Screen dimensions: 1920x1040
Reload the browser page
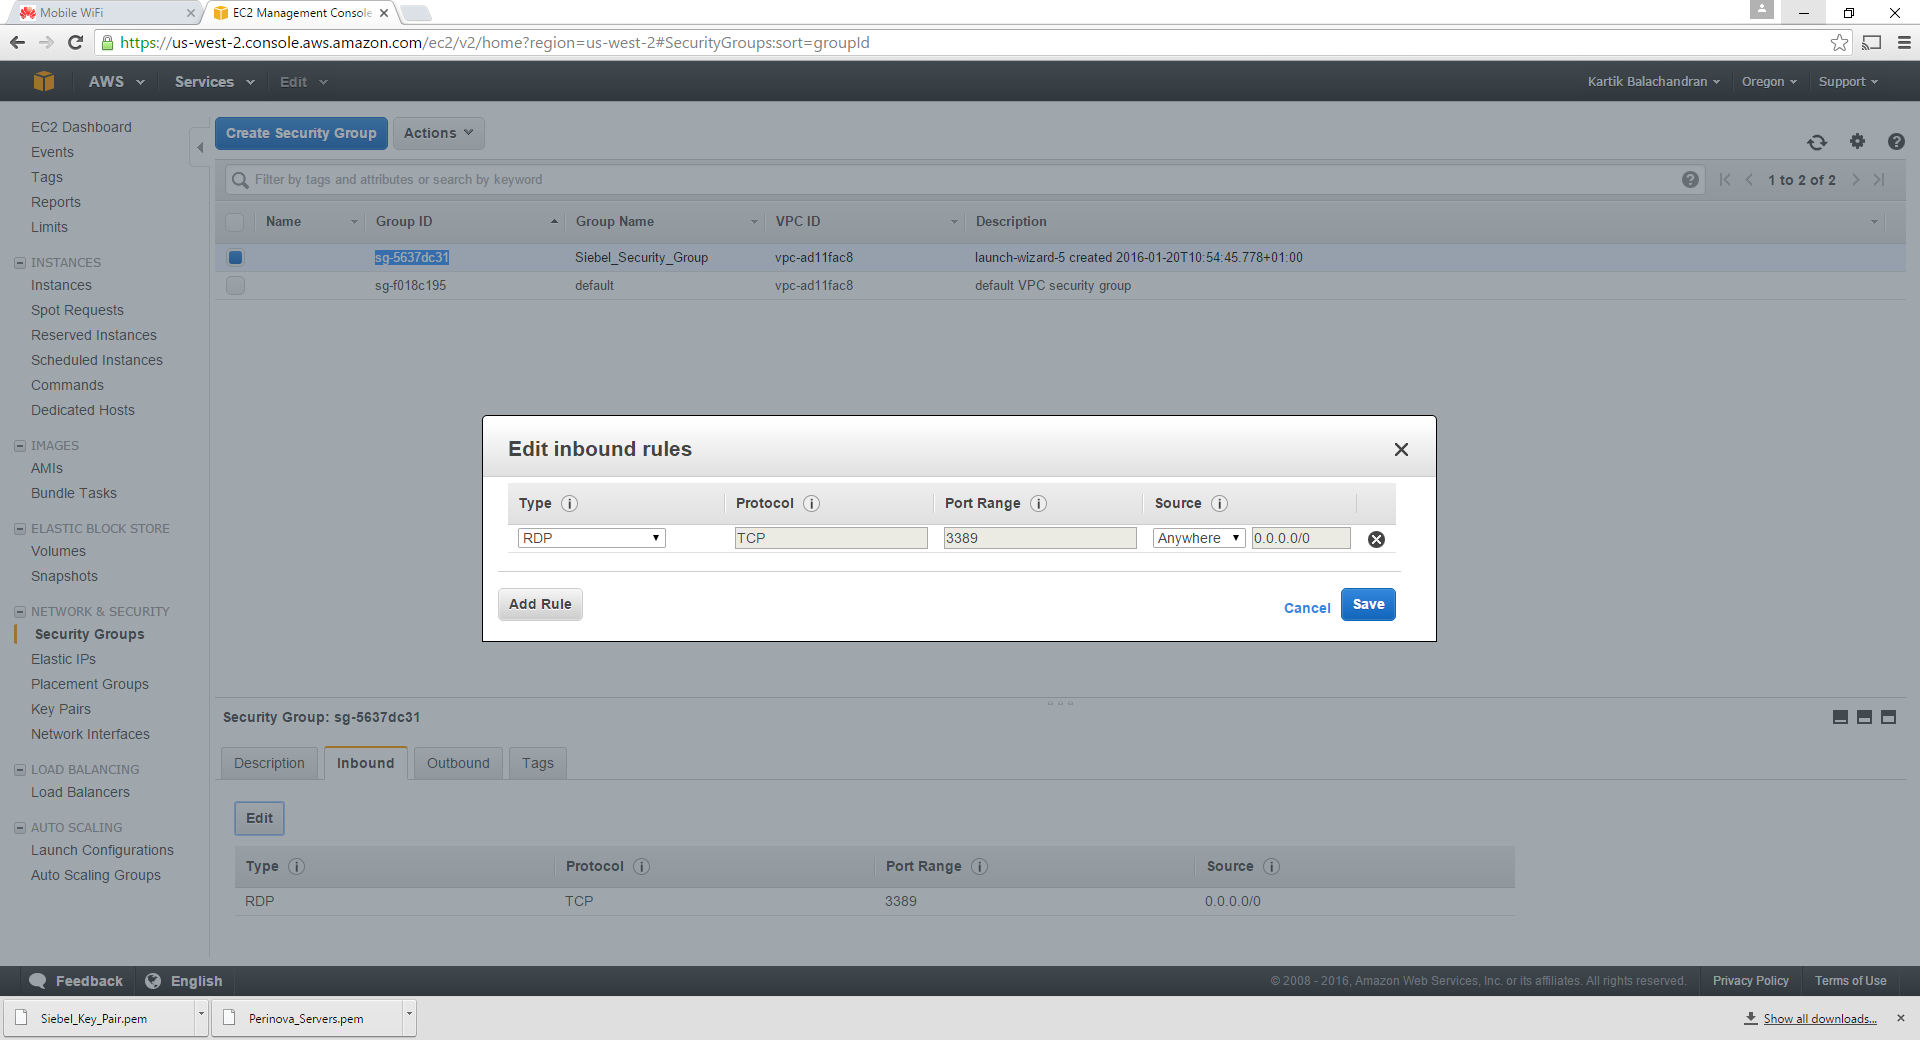tap(75, 42)
